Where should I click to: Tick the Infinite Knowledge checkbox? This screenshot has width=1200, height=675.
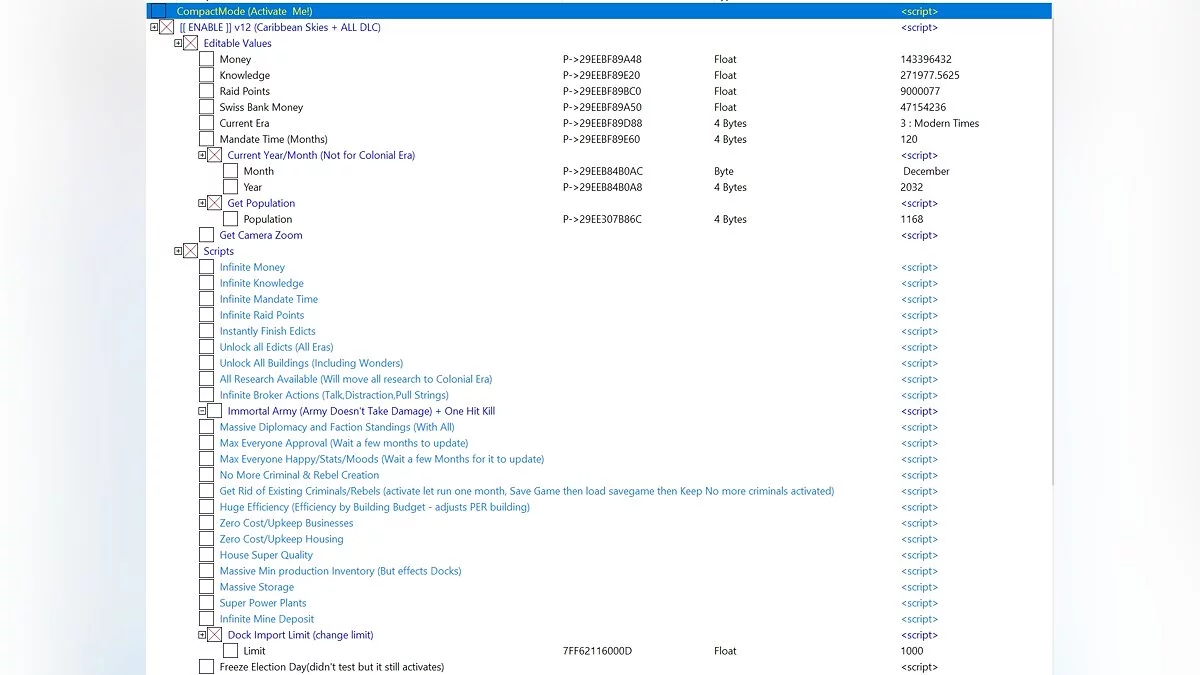(x=206, y=283)
